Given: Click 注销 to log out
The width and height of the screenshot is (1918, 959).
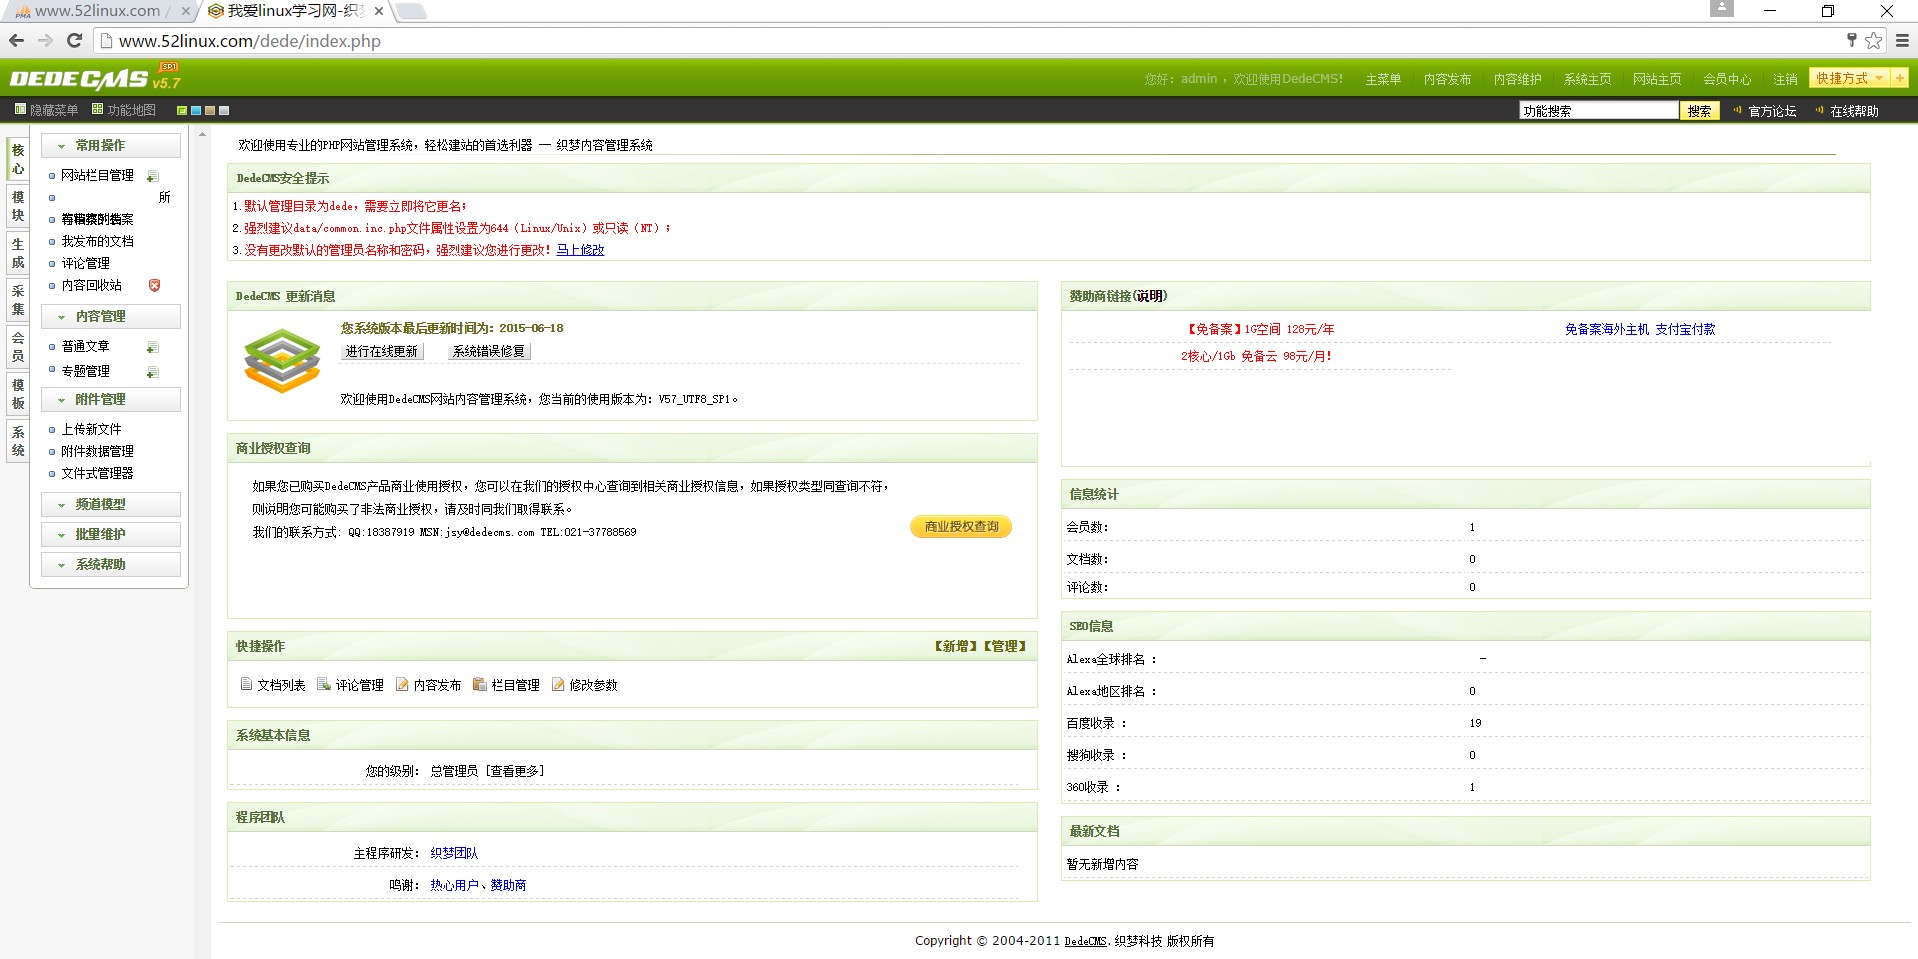Looking at the screenshot, I should 1785,79.
